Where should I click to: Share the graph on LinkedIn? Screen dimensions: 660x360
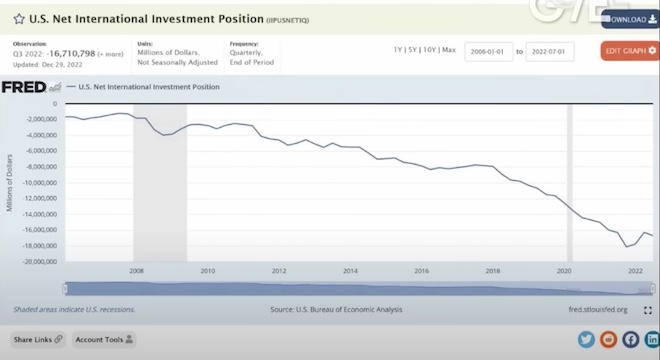(652, 339)
